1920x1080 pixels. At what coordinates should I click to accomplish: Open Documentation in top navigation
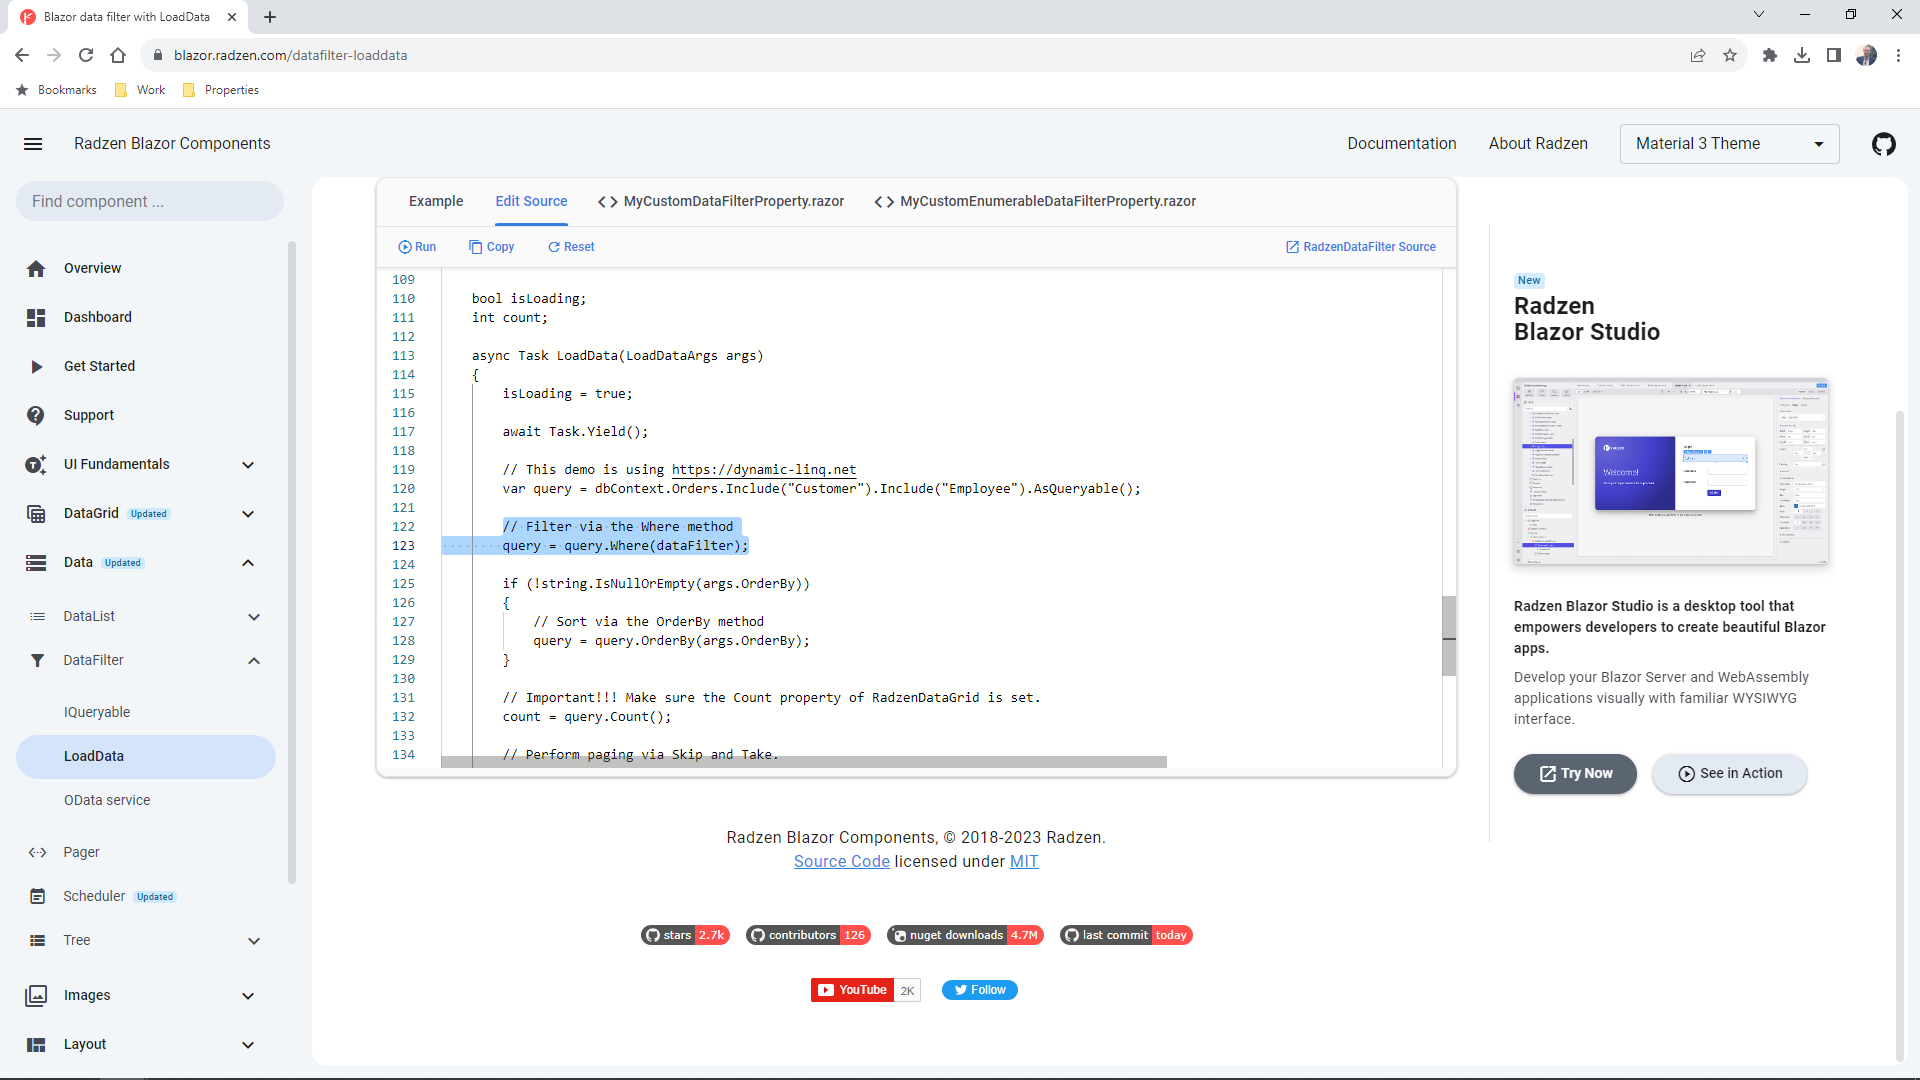1401,144
